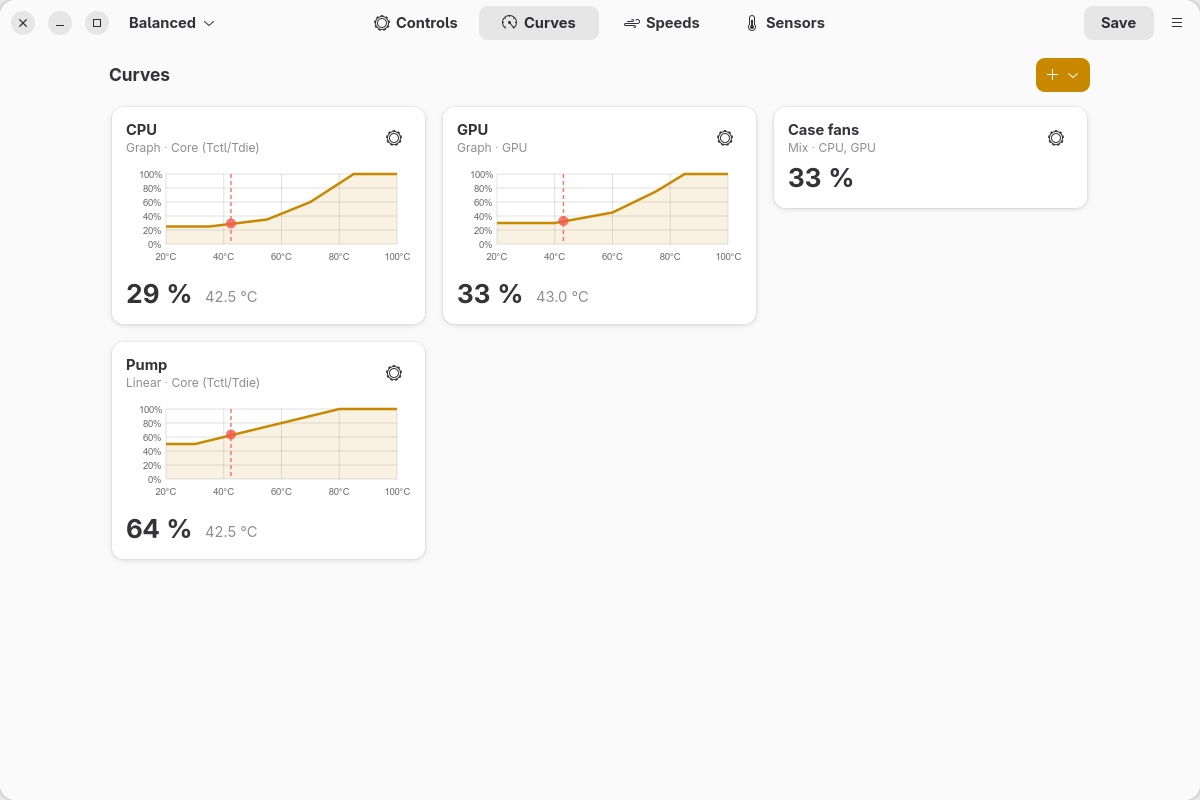Image resolution: width=1200 pixels, height=800 pixels.
Task: Click the GPU card title
Action: 472,130
